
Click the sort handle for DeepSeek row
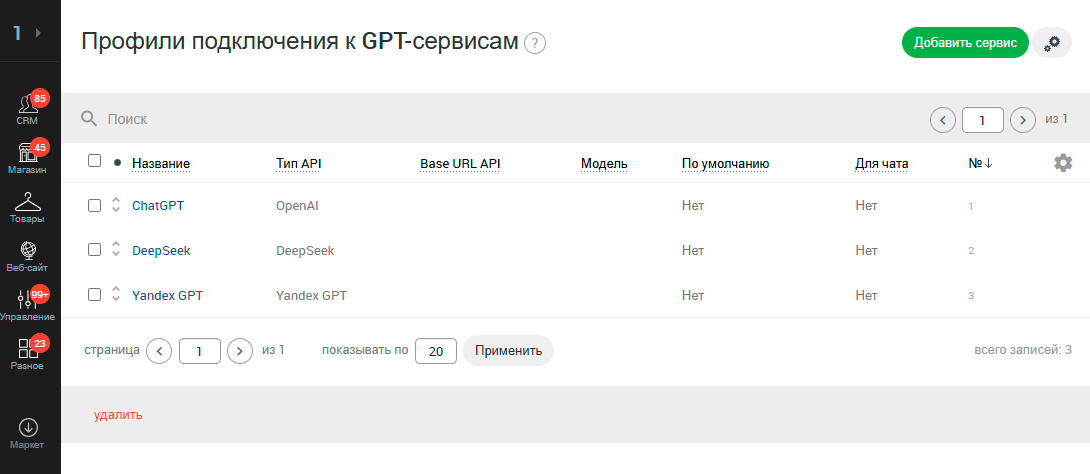pos(116,250)
